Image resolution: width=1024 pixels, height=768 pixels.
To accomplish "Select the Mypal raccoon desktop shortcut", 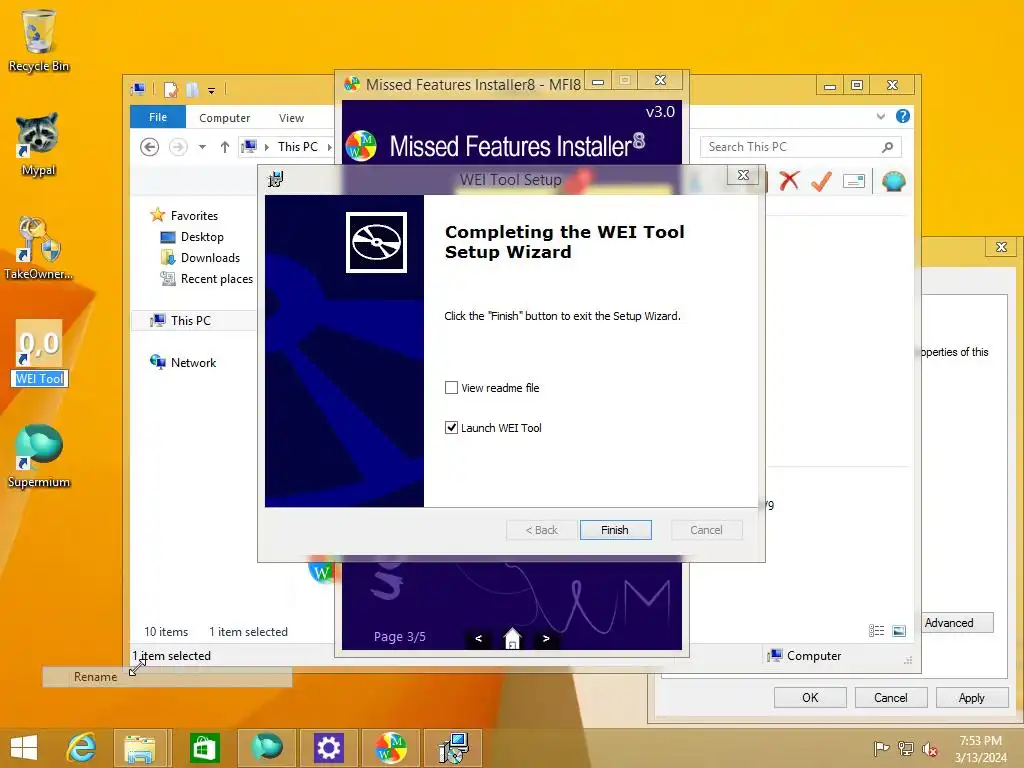I will point(38,145).
